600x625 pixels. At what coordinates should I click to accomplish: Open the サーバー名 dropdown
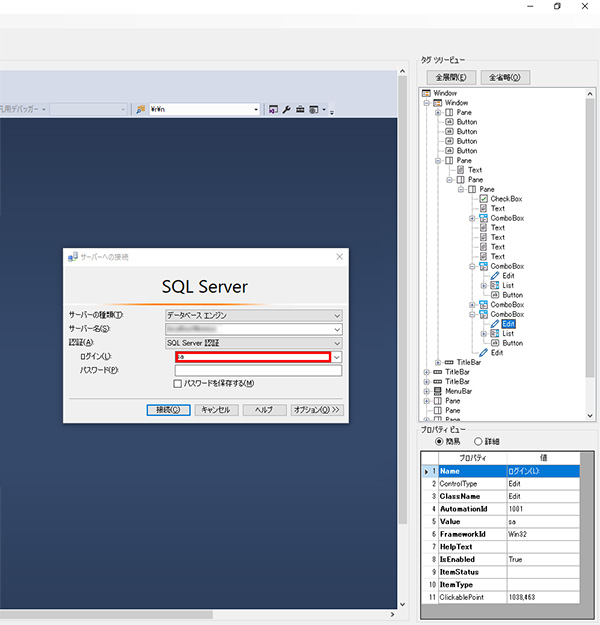coord(337,329)
